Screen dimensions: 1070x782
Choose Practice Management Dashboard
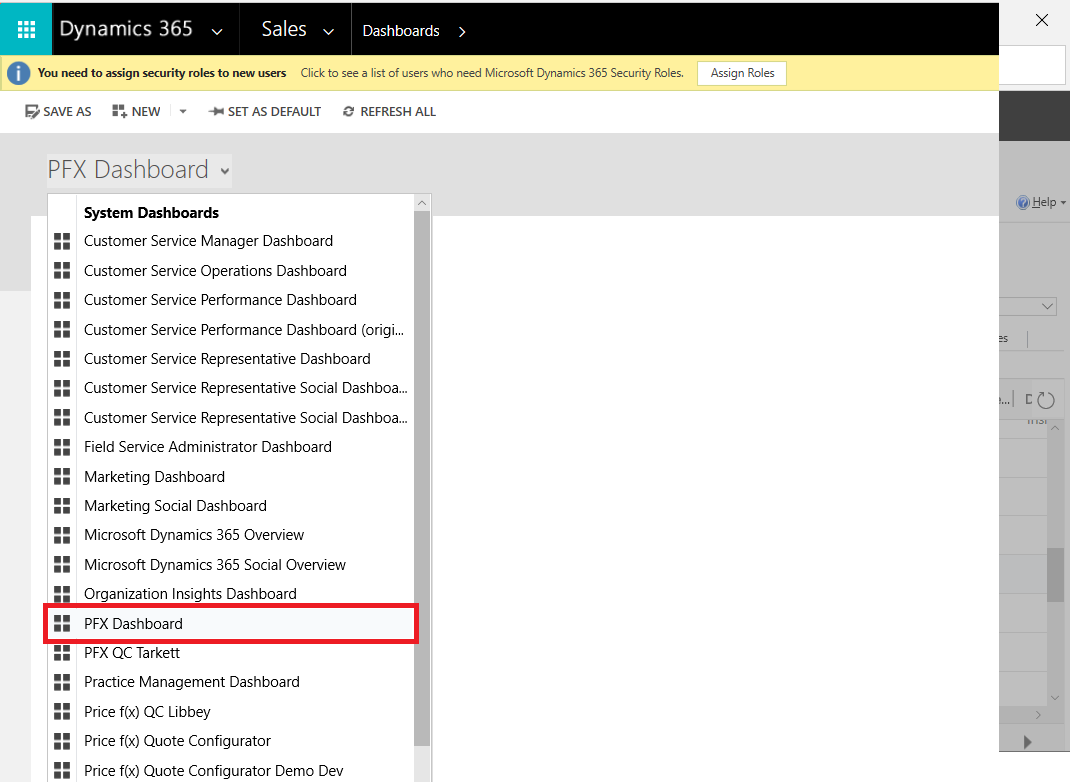click(191, 682)
